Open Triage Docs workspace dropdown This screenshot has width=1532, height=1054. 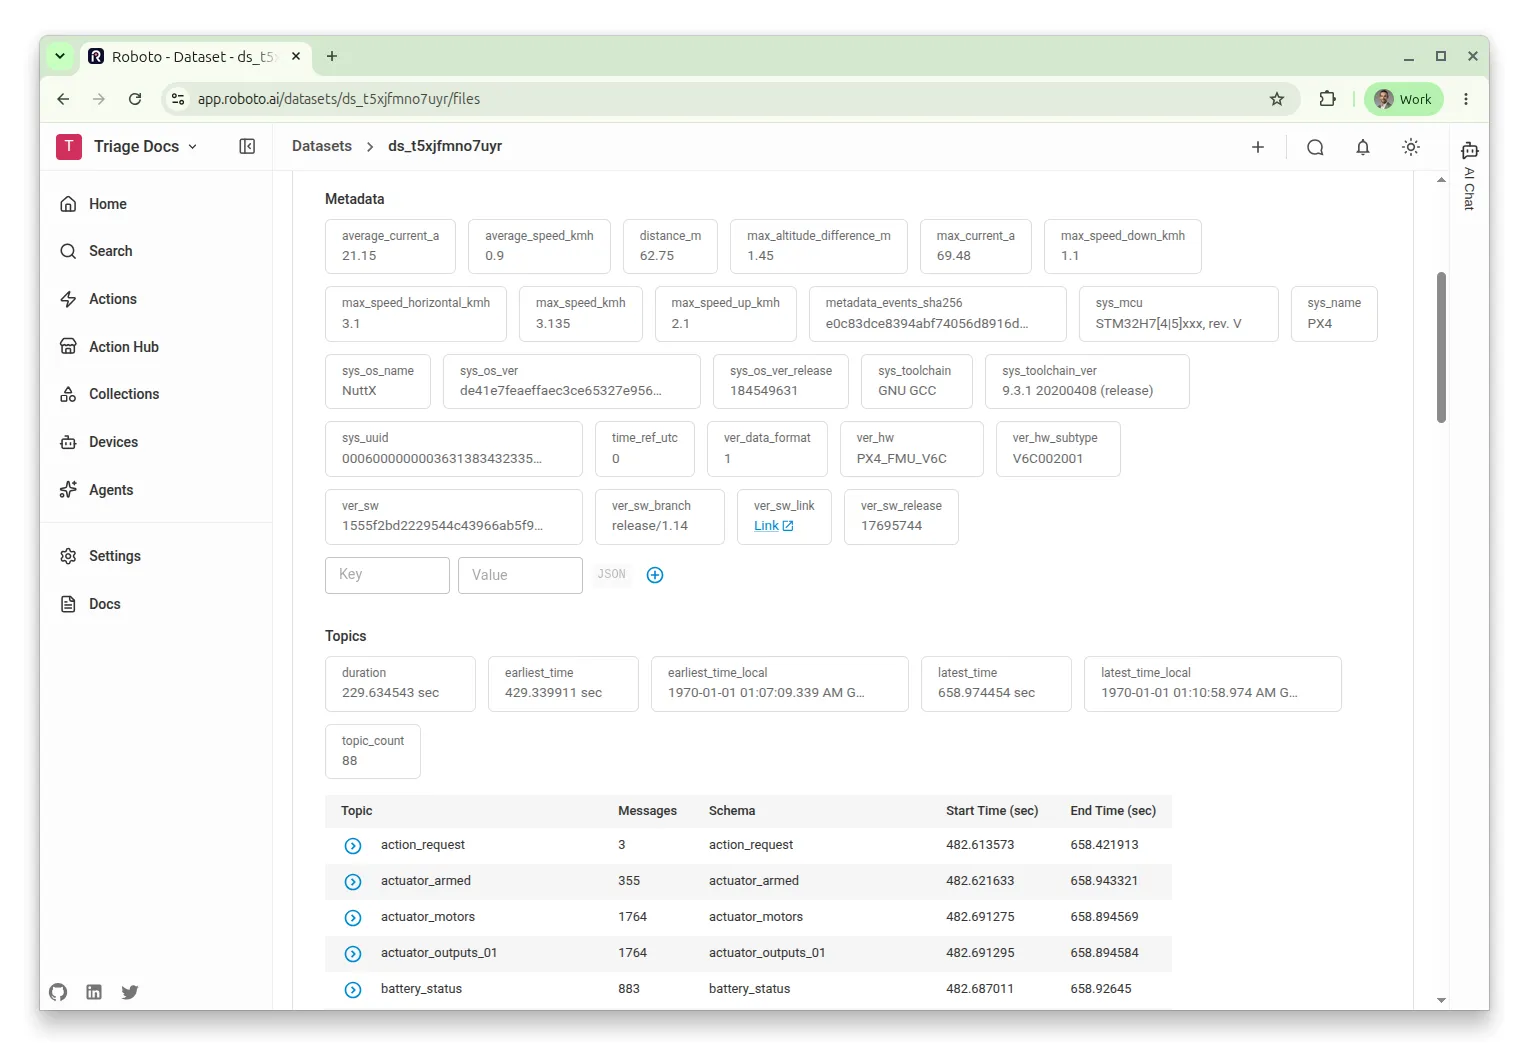tap(127, 146)
